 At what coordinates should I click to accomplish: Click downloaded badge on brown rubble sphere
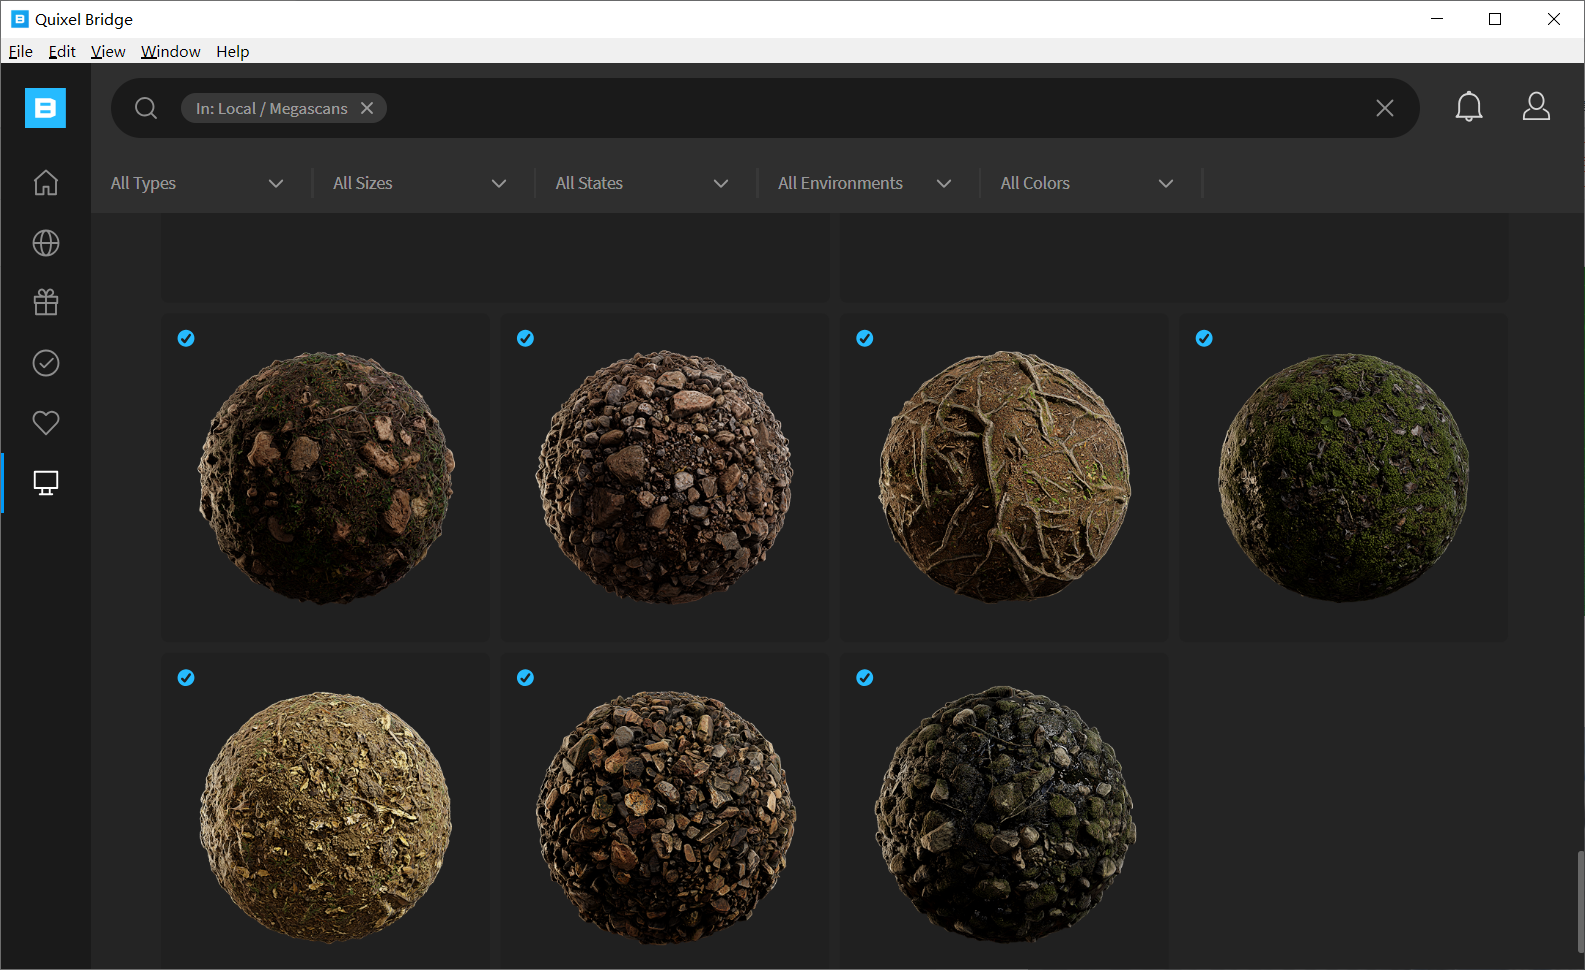tap(525, 338)
